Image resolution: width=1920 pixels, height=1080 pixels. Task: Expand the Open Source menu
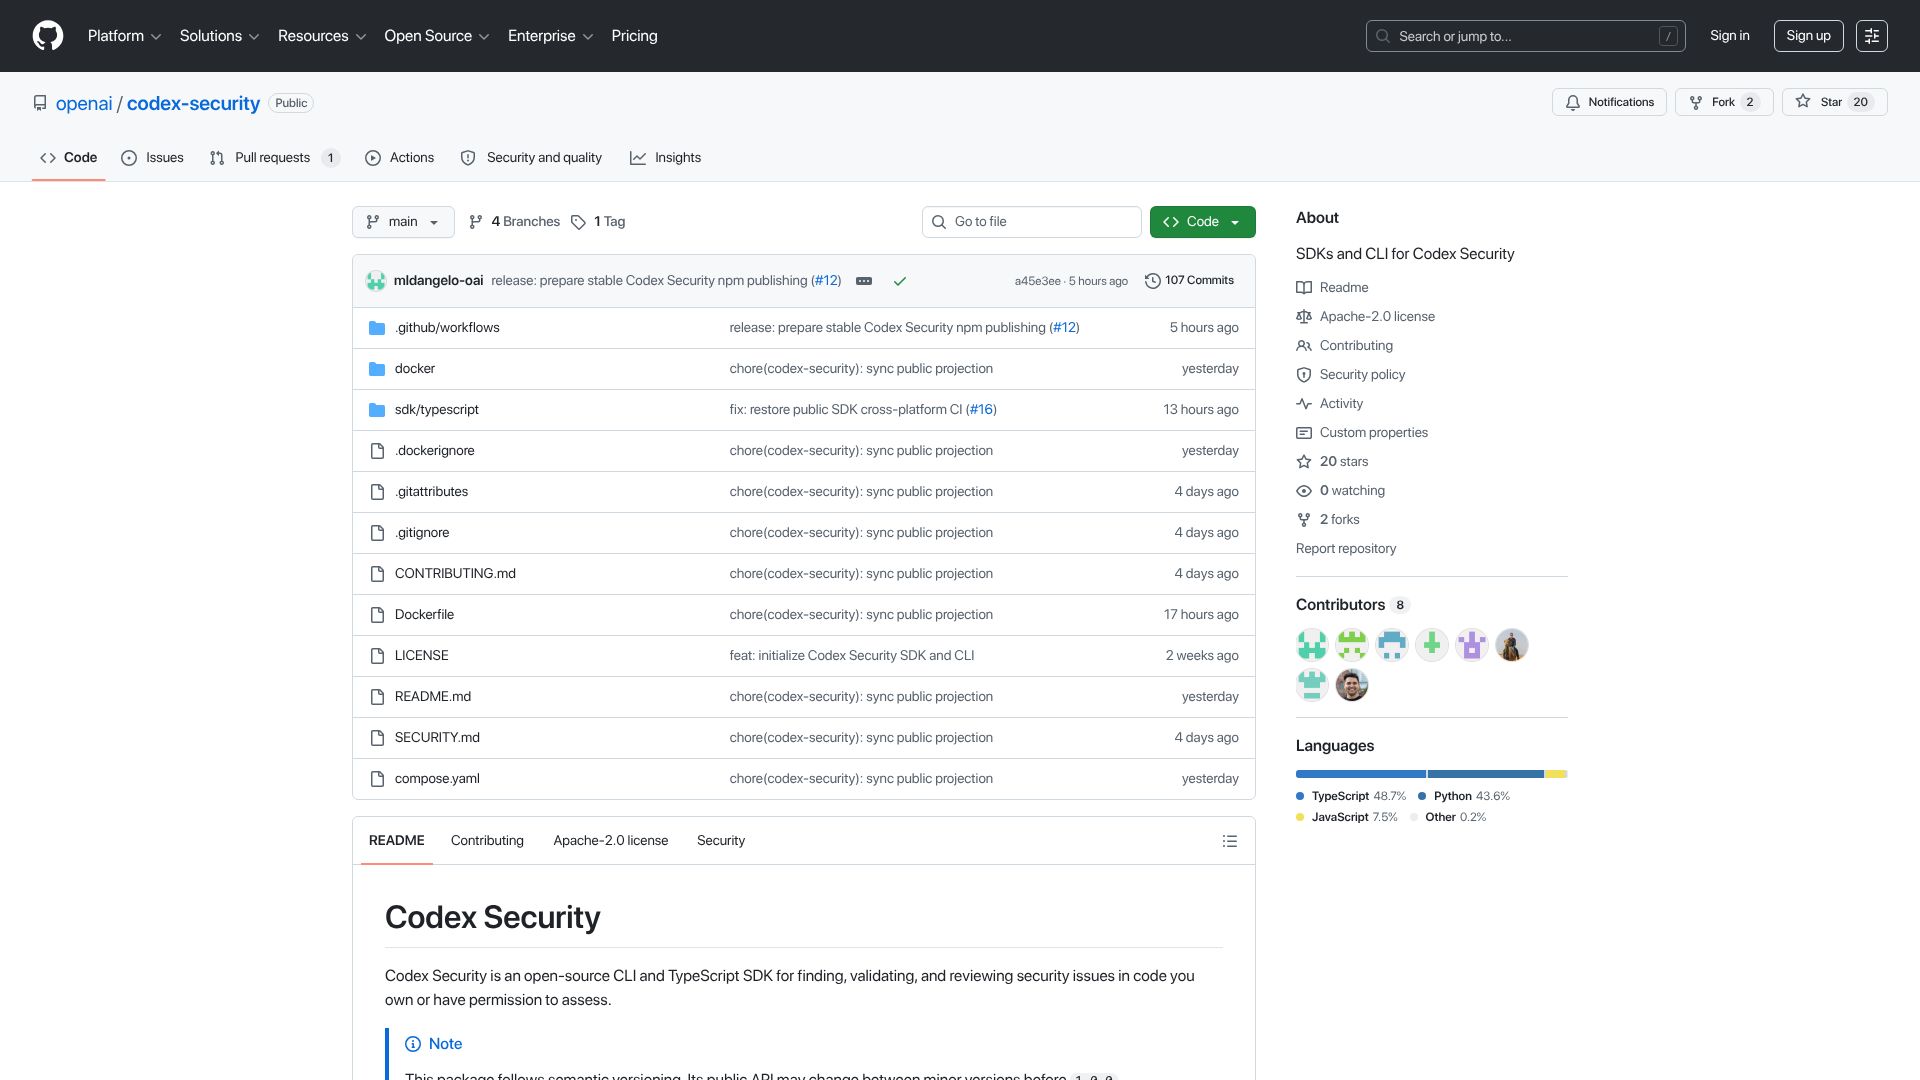[437, 36]
